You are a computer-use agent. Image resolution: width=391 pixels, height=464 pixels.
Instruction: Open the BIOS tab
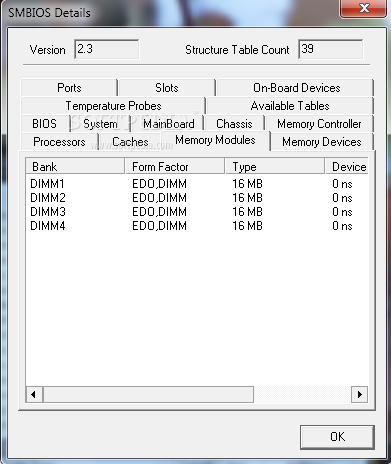pyautogui.click(x=45, y=124)
